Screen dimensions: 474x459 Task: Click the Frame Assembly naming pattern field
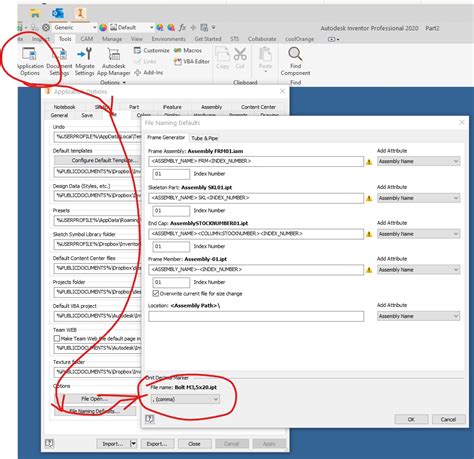click(256, 161)
